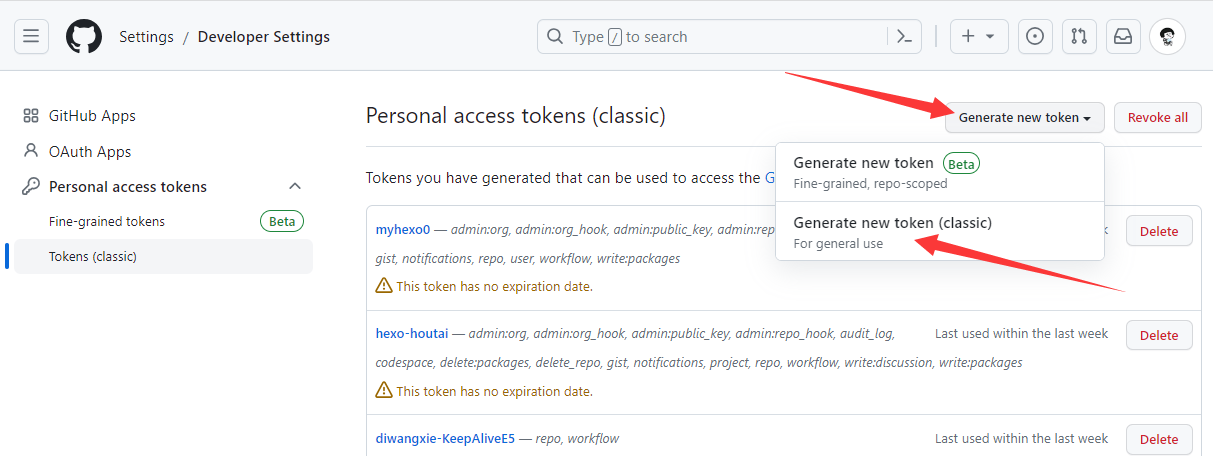Open the command palette icon
Viewport: 1213px width, 456px height.
[904, 37]
